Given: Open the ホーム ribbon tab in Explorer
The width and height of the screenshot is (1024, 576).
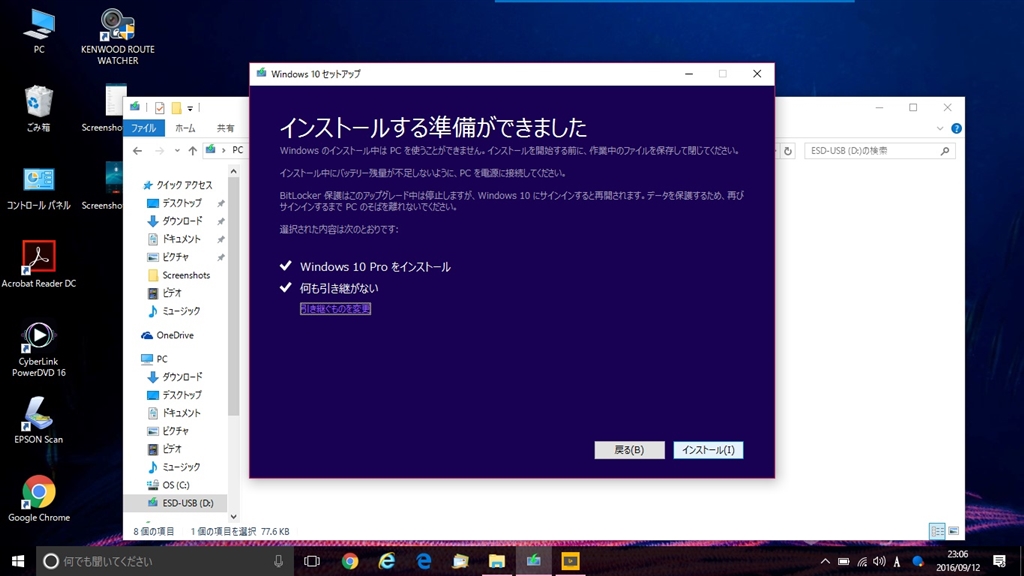Looking at the screenshot, I should coord(185,128).
